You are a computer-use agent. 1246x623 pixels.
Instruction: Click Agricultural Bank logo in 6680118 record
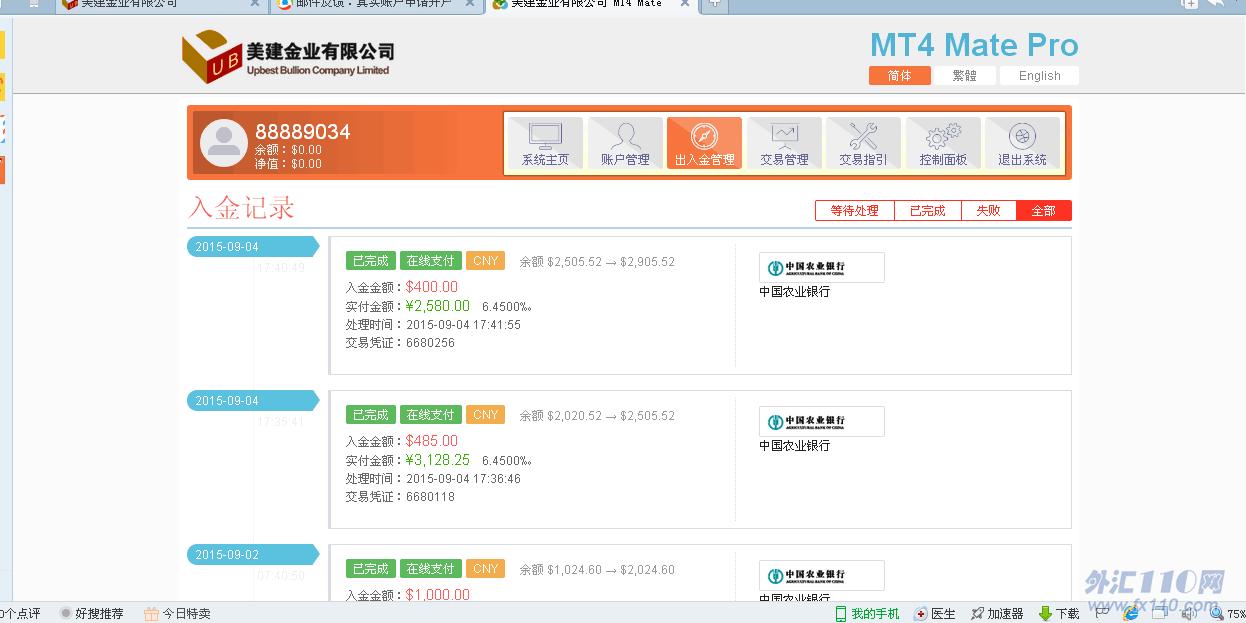pyautogui.click(x=822, y=421)
